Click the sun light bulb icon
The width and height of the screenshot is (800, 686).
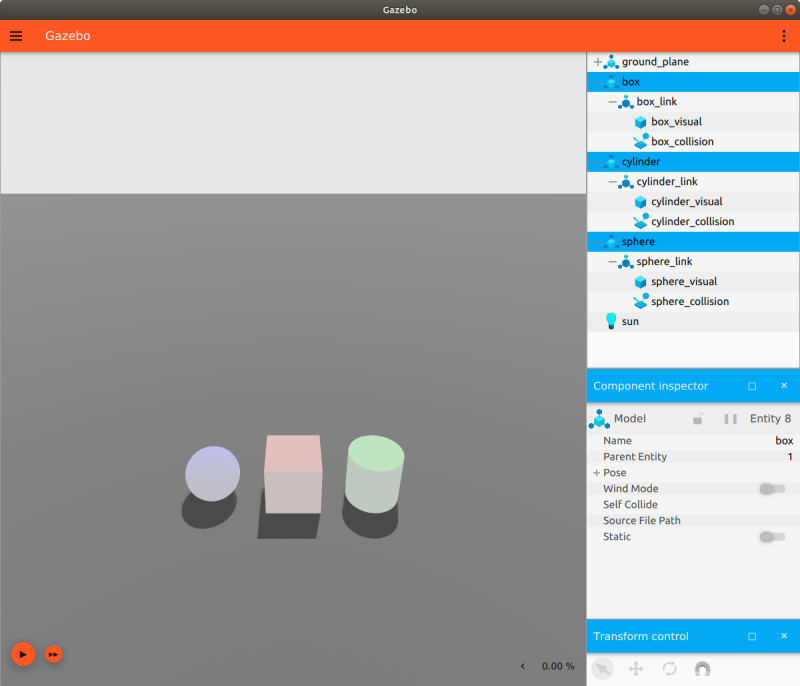tap(611, 321)
